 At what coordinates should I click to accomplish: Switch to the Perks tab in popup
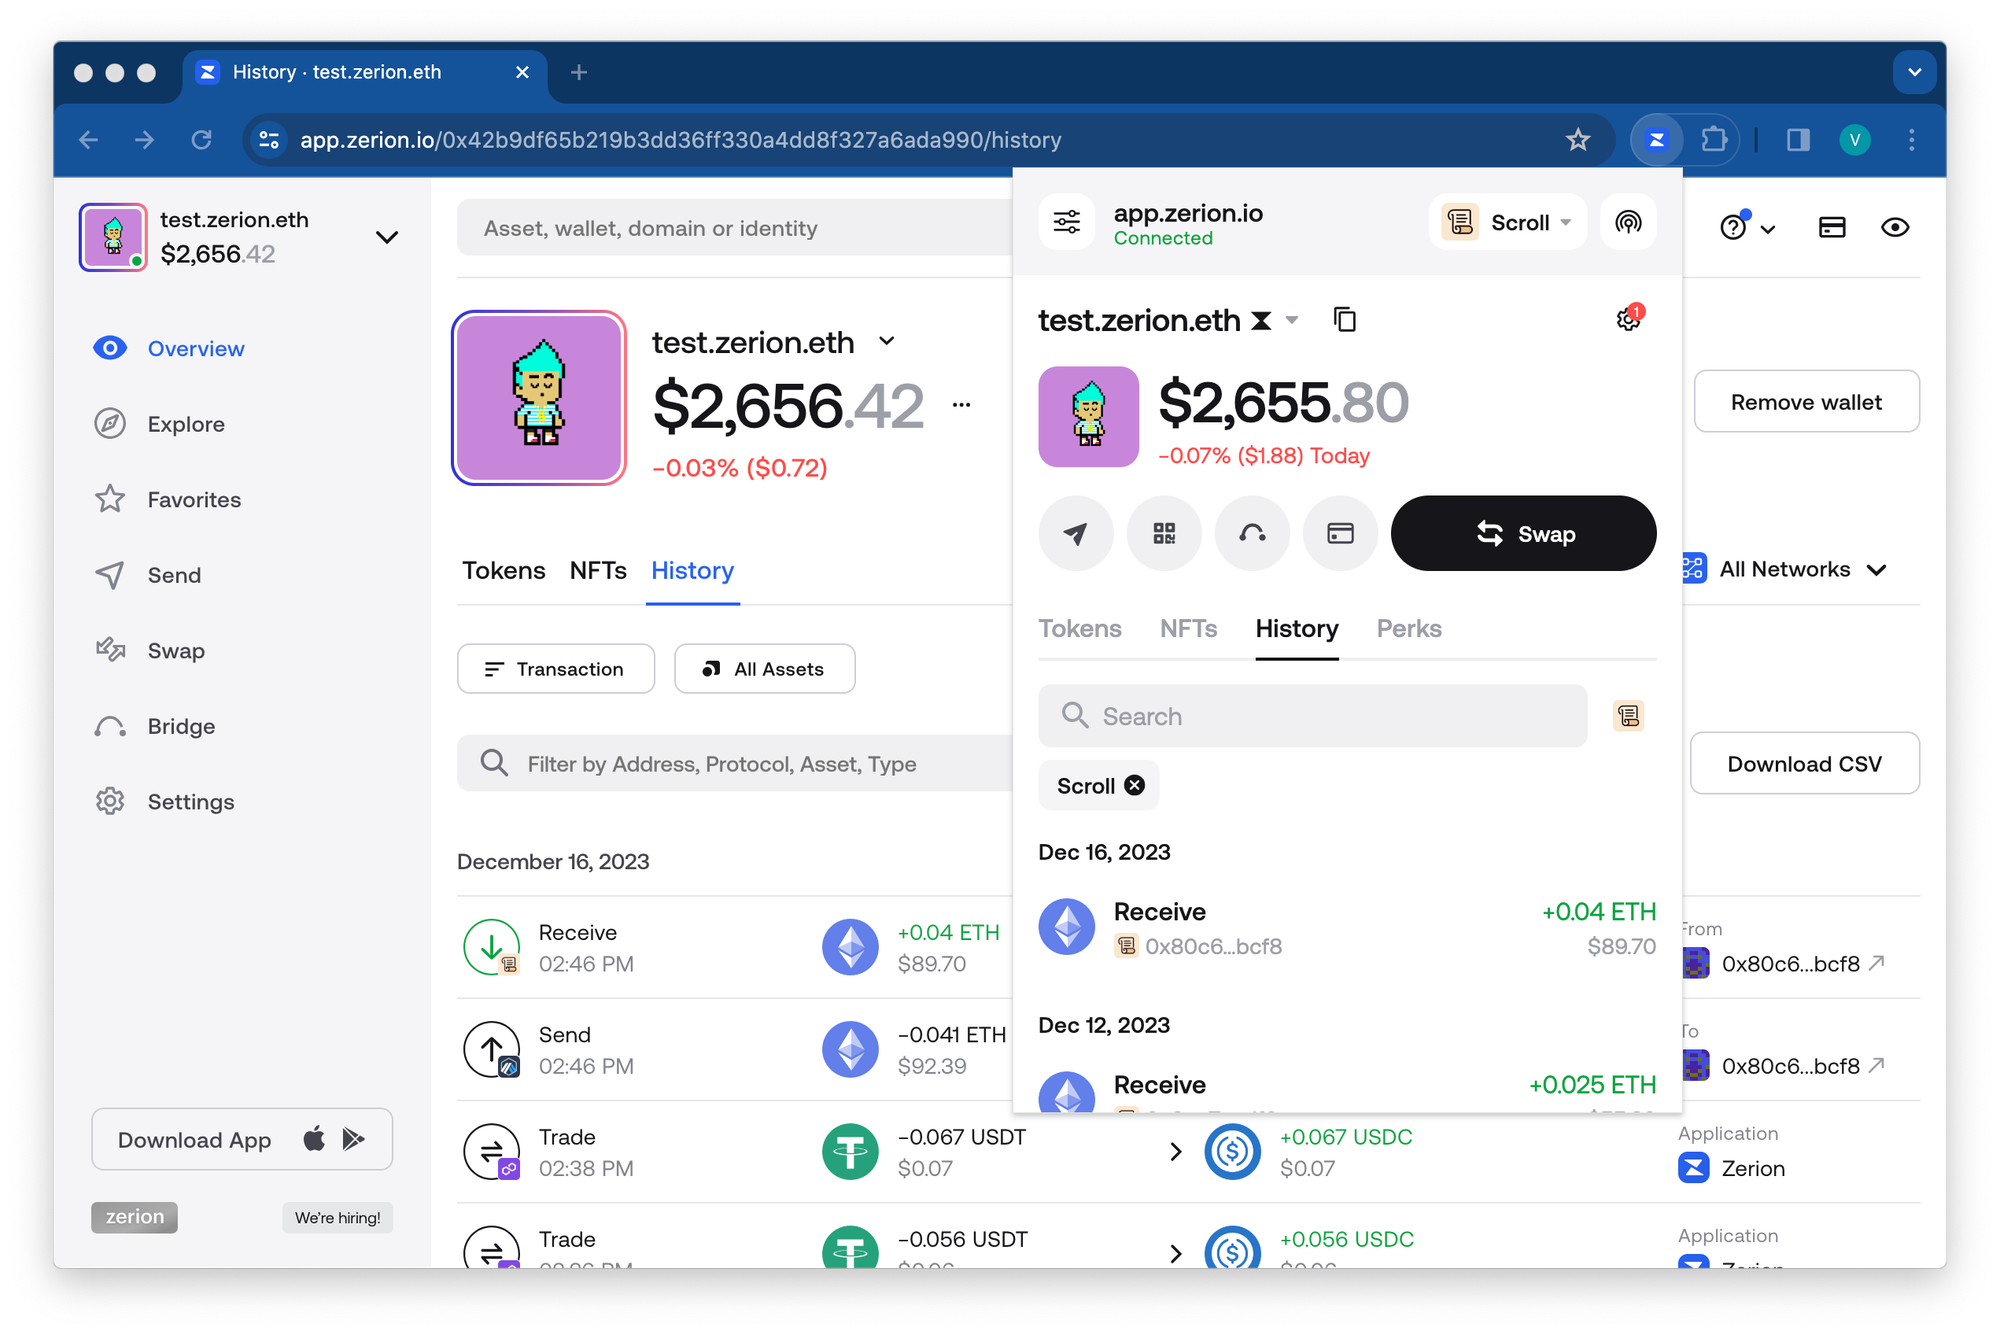tap(1408, 628)
